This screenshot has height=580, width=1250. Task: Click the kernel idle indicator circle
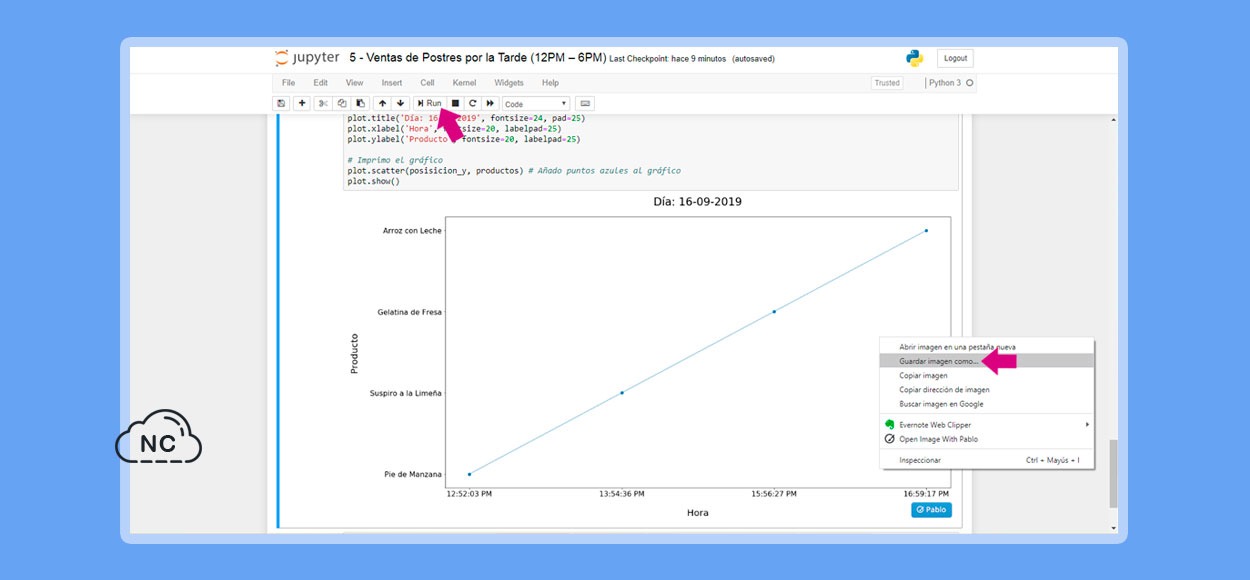point(969,83)
